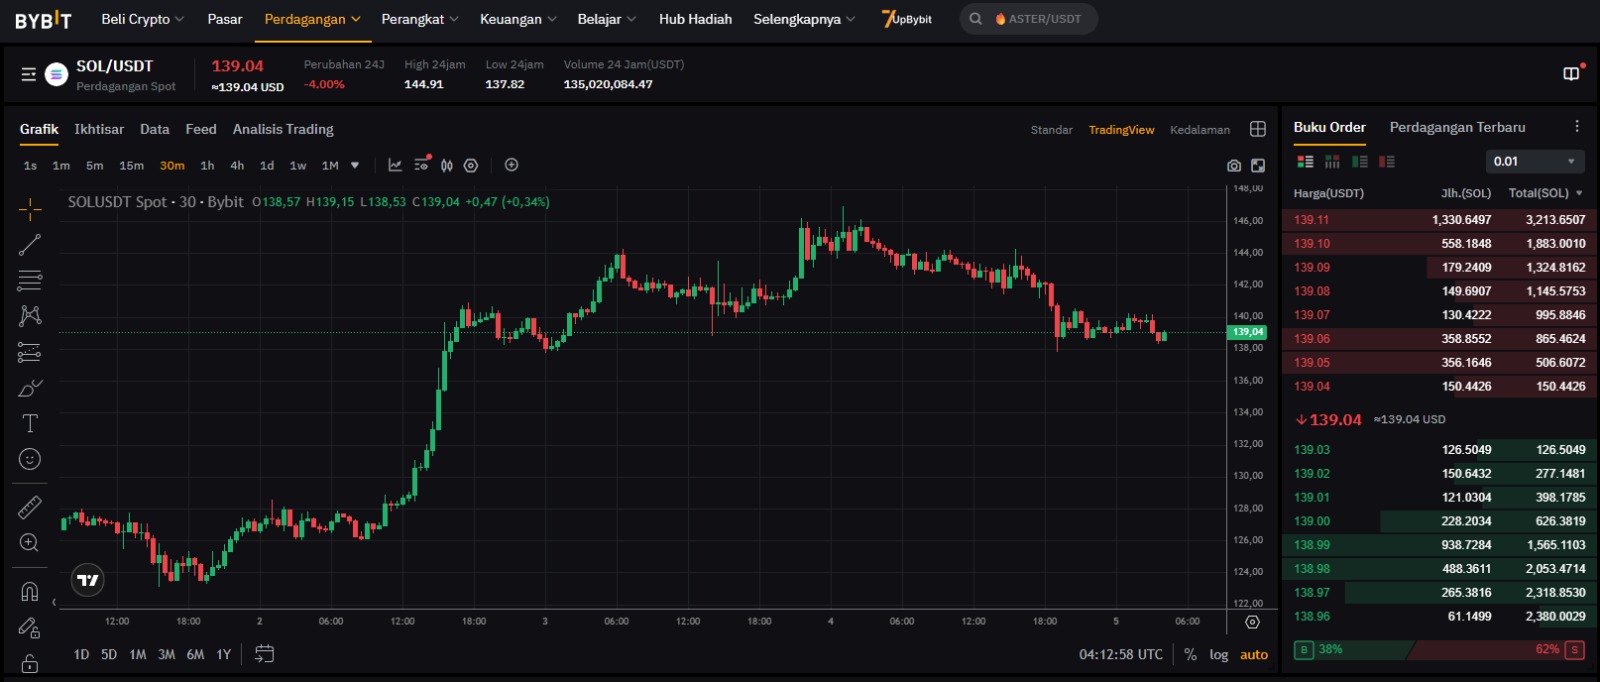This screenshot has height=682, width=1600.
Task: Expand the Perangkat dropdown menu
Action: pyautogui.click(x=420, y=19)
